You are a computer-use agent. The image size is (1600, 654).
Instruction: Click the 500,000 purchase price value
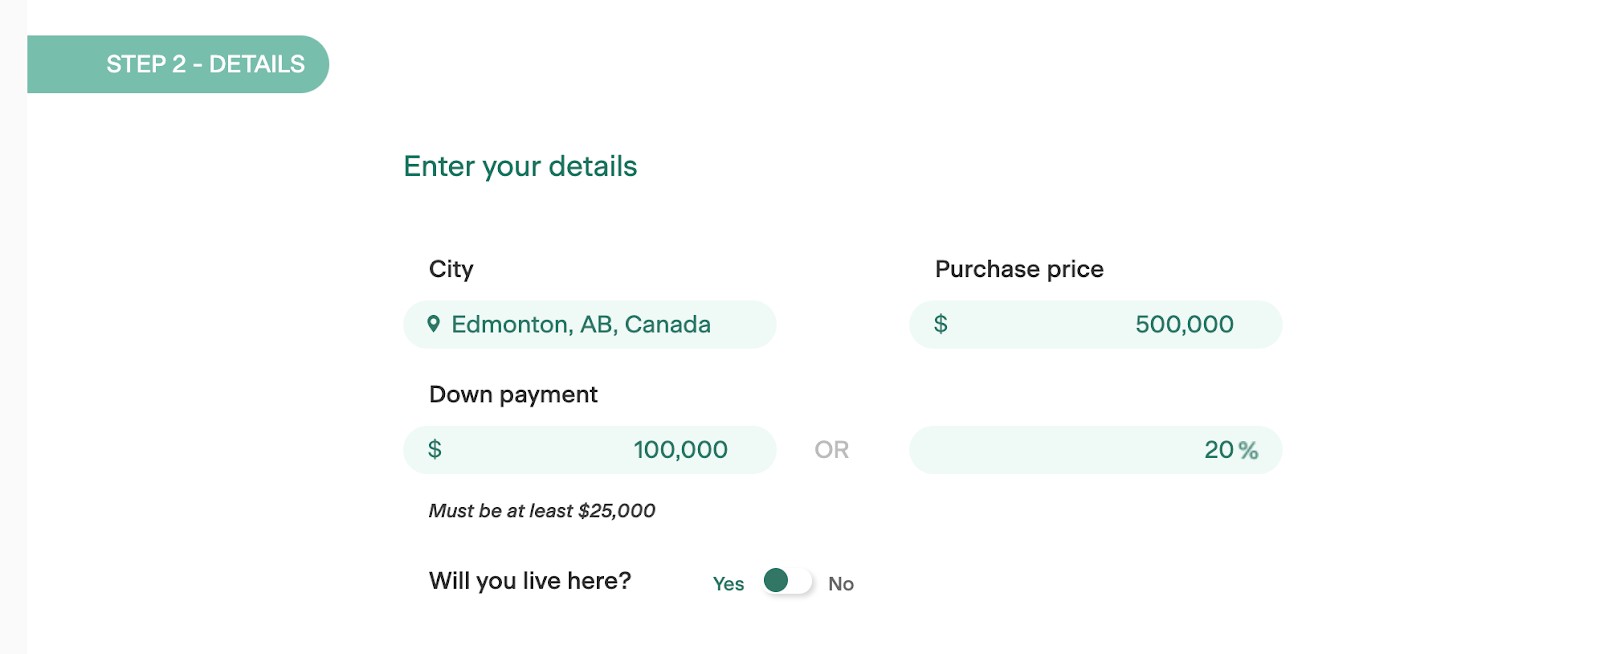pyautogui.click(x=1184, y=324)
